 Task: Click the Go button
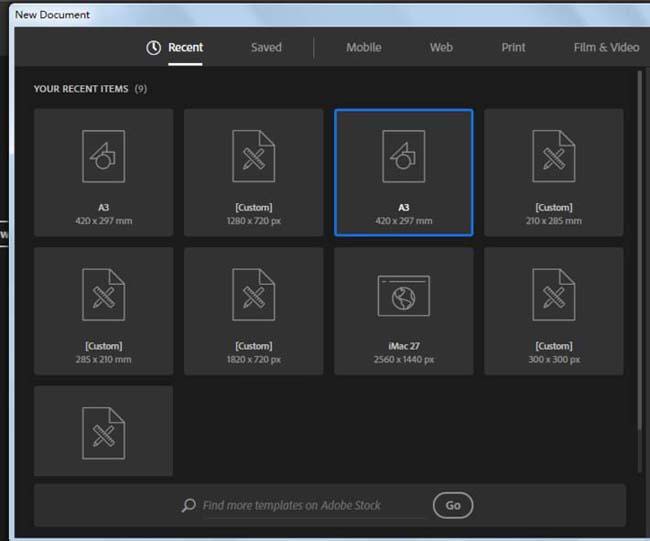pos(453,505)
